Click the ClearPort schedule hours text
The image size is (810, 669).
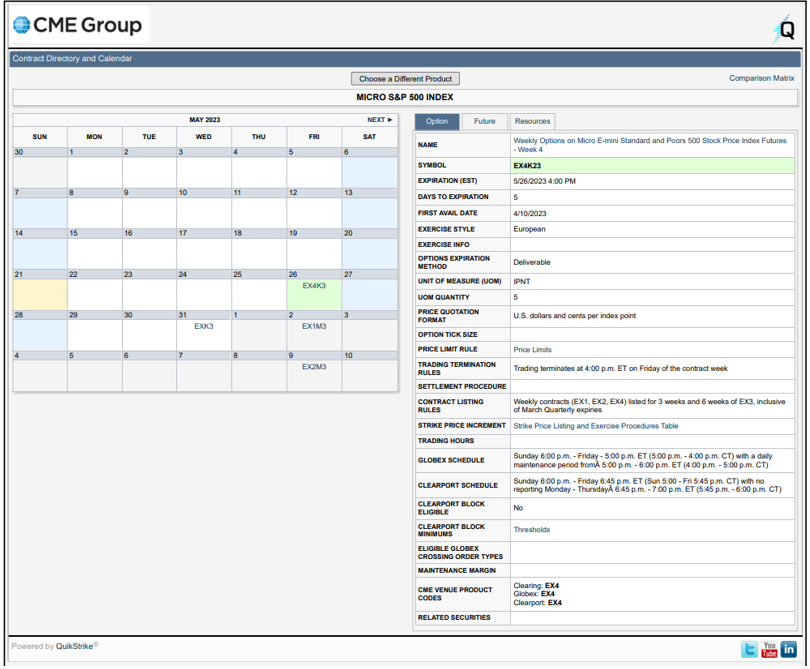[647, 485]
